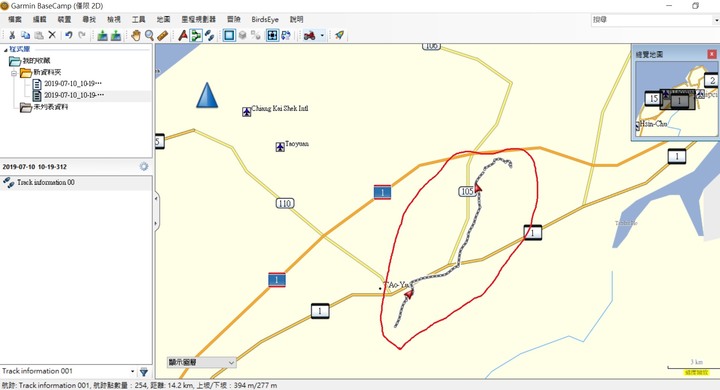Click the rocket adventure icon

339,35
